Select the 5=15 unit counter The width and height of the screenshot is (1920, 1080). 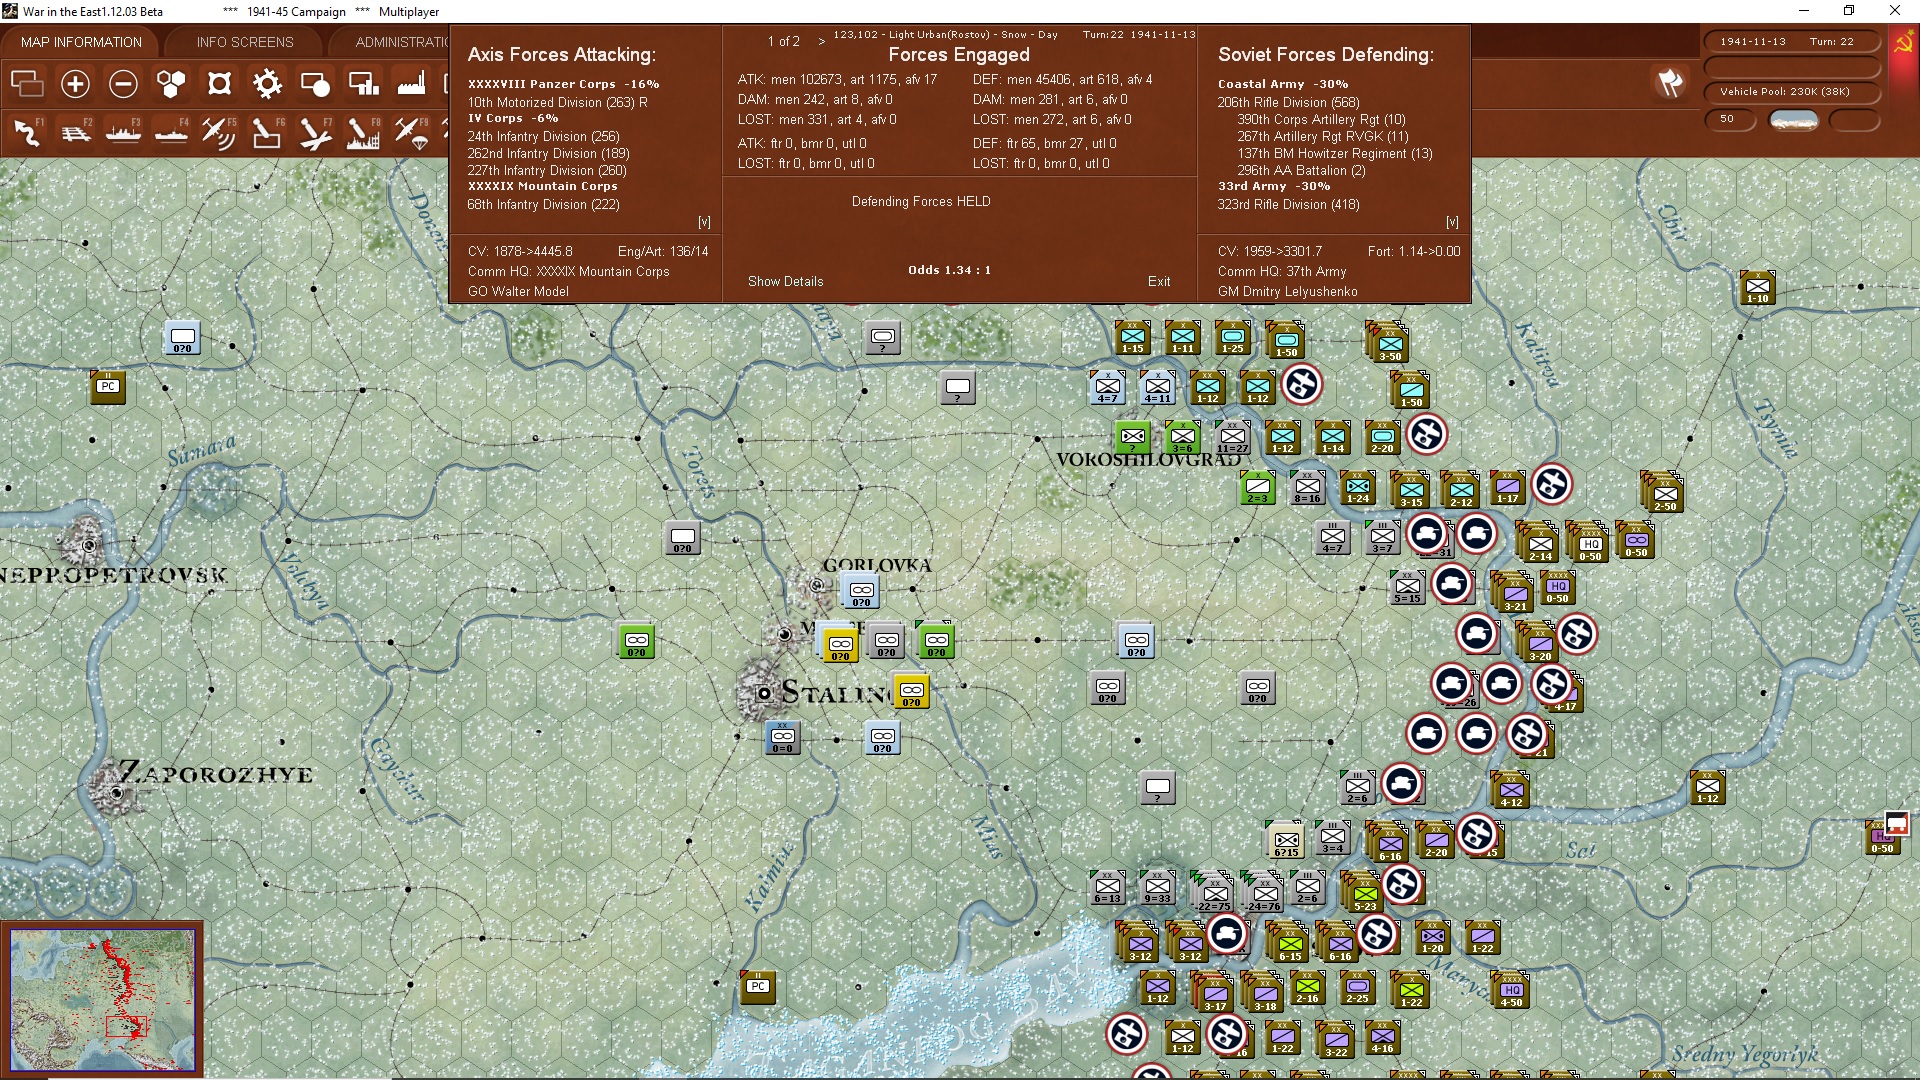pos(1407,587)
